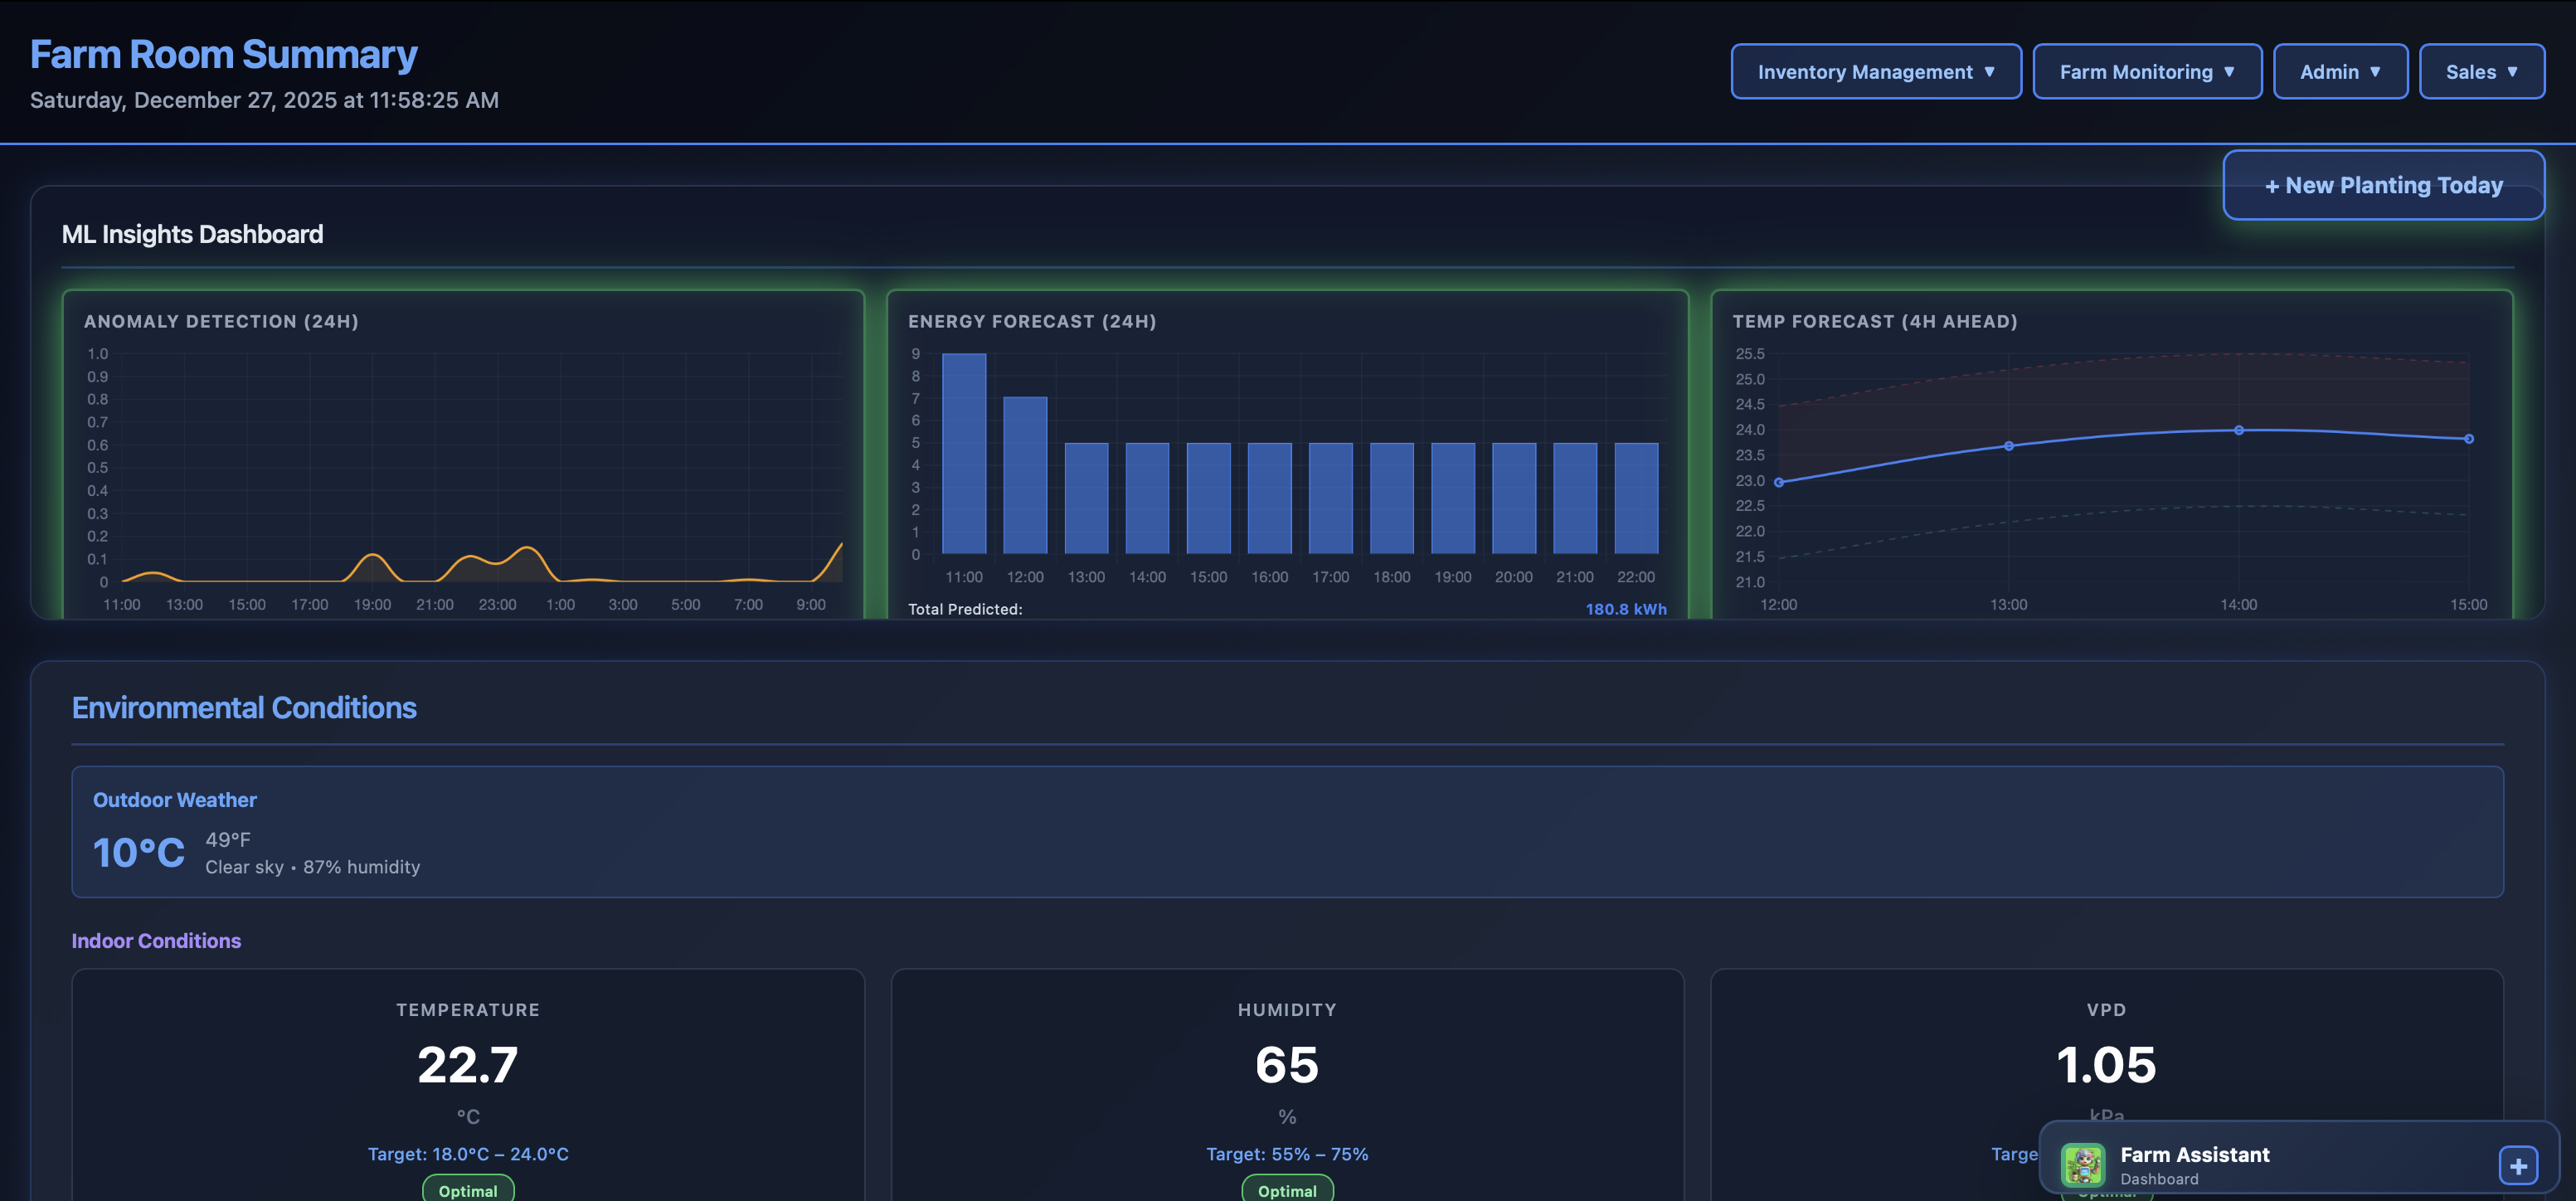
Task: Click the VPD reading of 1.05
Action: pos(2106,1065)
